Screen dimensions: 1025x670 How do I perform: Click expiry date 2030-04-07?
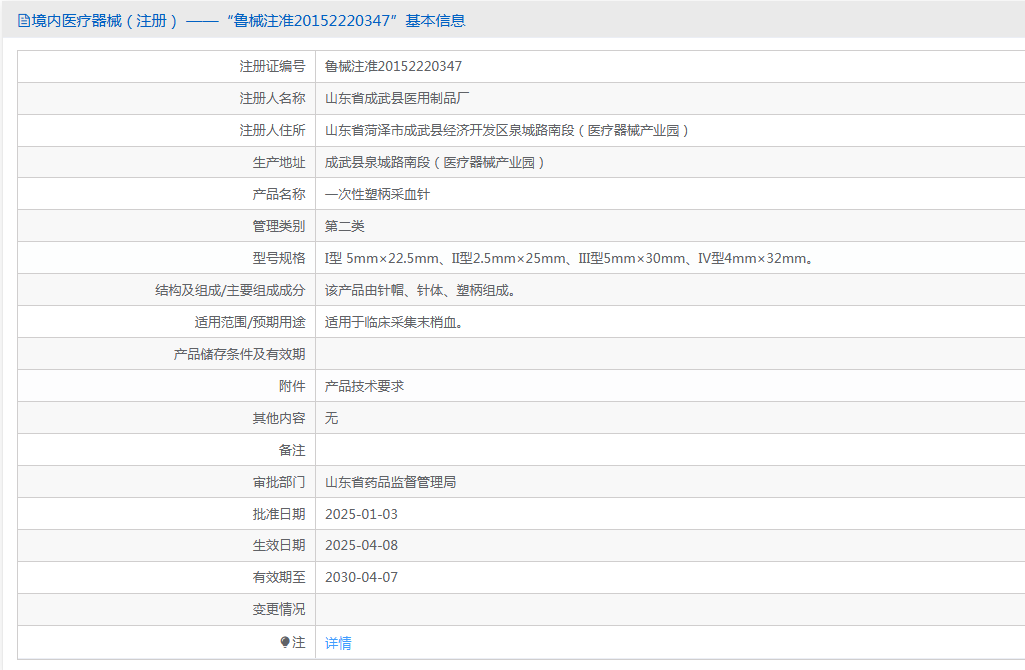point(361,578)
